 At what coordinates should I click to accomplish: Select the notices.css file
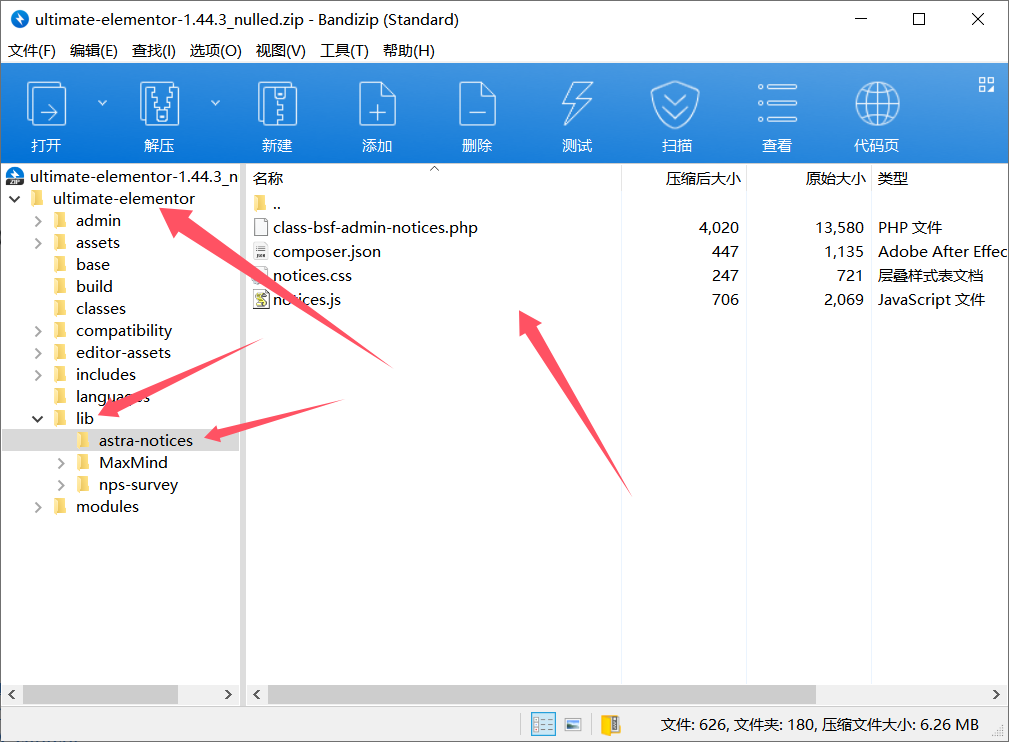click(x=312, y=276)
